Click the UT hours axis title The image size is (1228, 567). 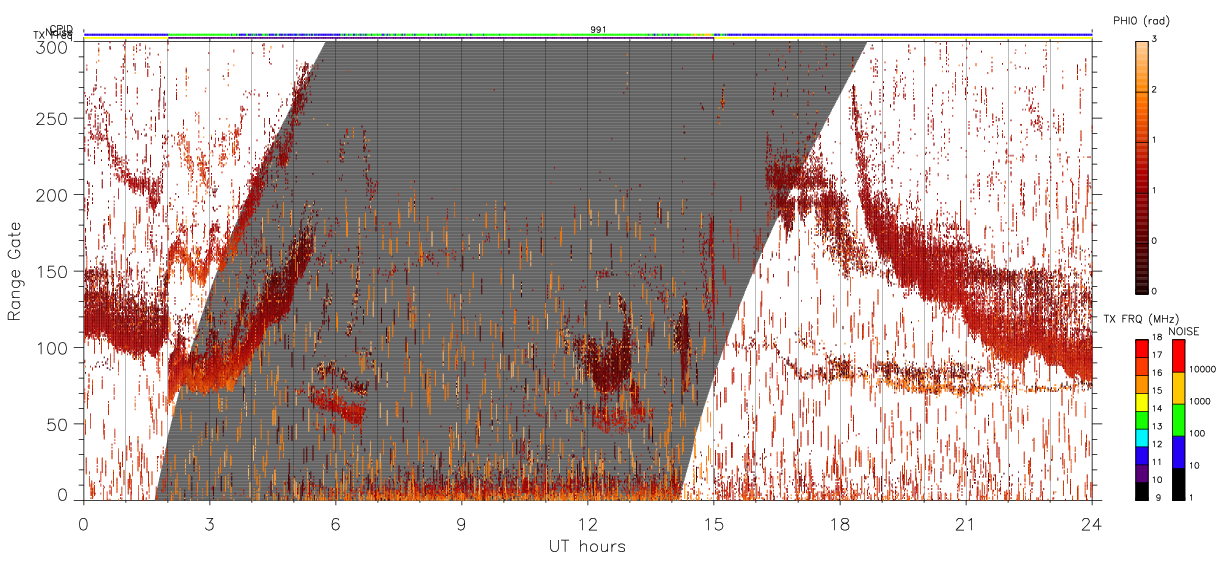click(x=587, y=546)
